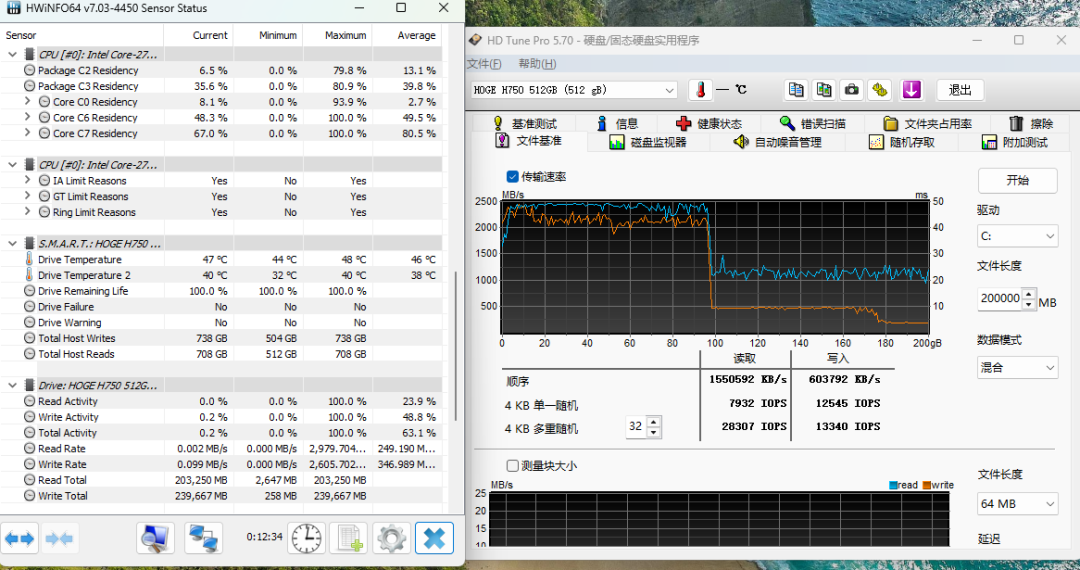The image size is (1080, 570).
Task: Expand IA Limit Reasons row
Action: 28,180
